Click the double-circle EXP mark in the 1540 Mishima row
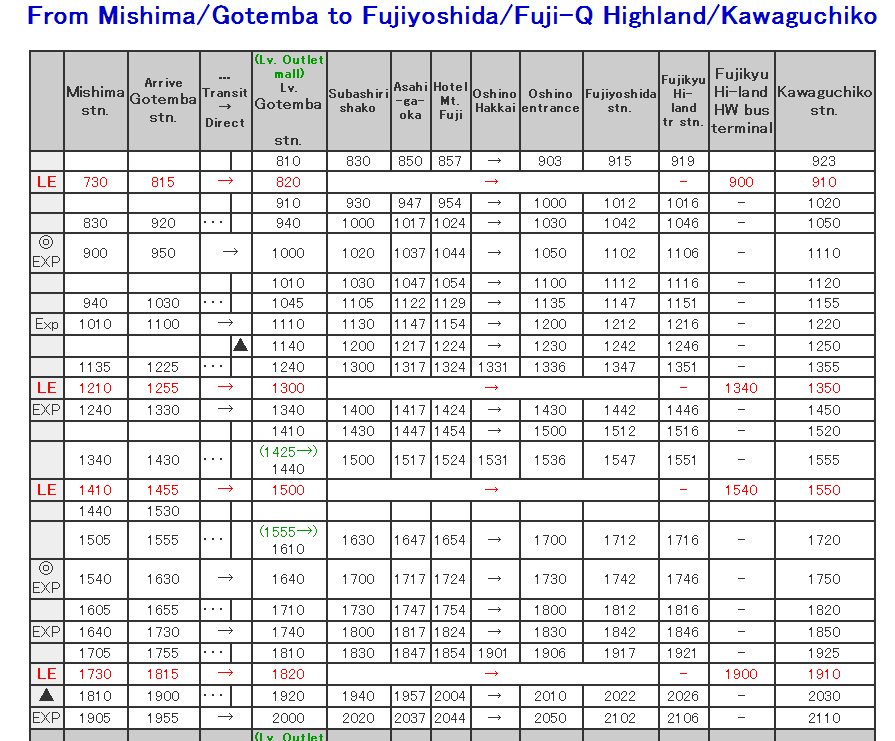Viewport: 895px width, 741px height. (x=46, y=578)
